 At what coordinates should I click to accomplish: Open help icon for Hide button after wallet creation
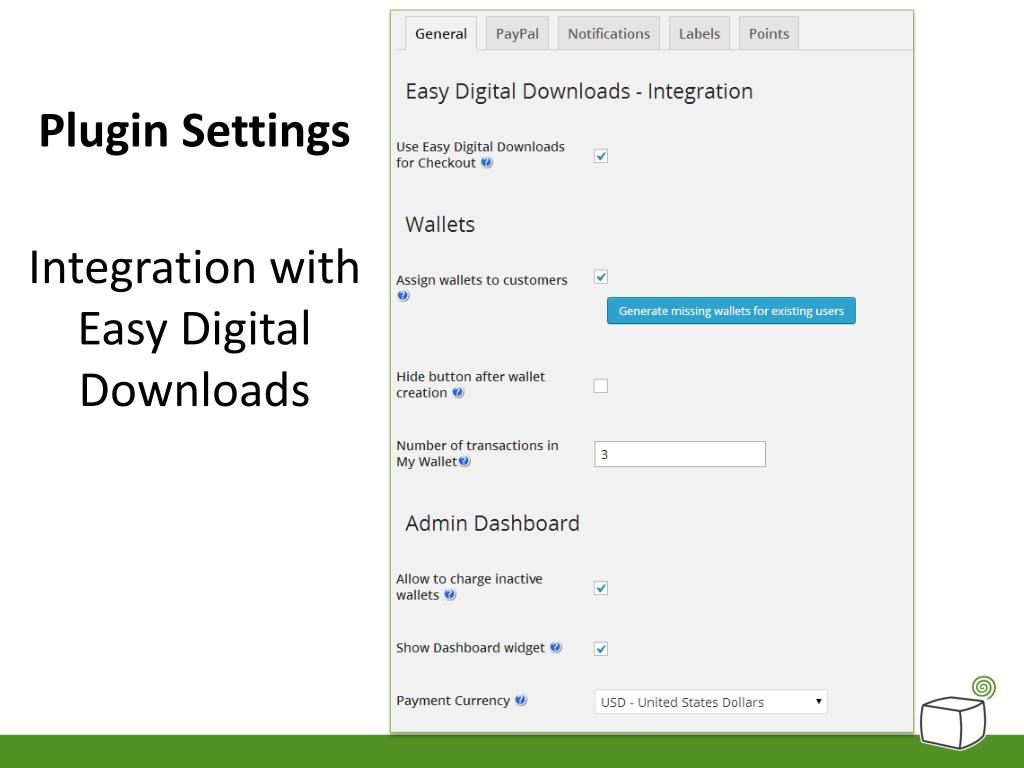[x=458, y=392]
